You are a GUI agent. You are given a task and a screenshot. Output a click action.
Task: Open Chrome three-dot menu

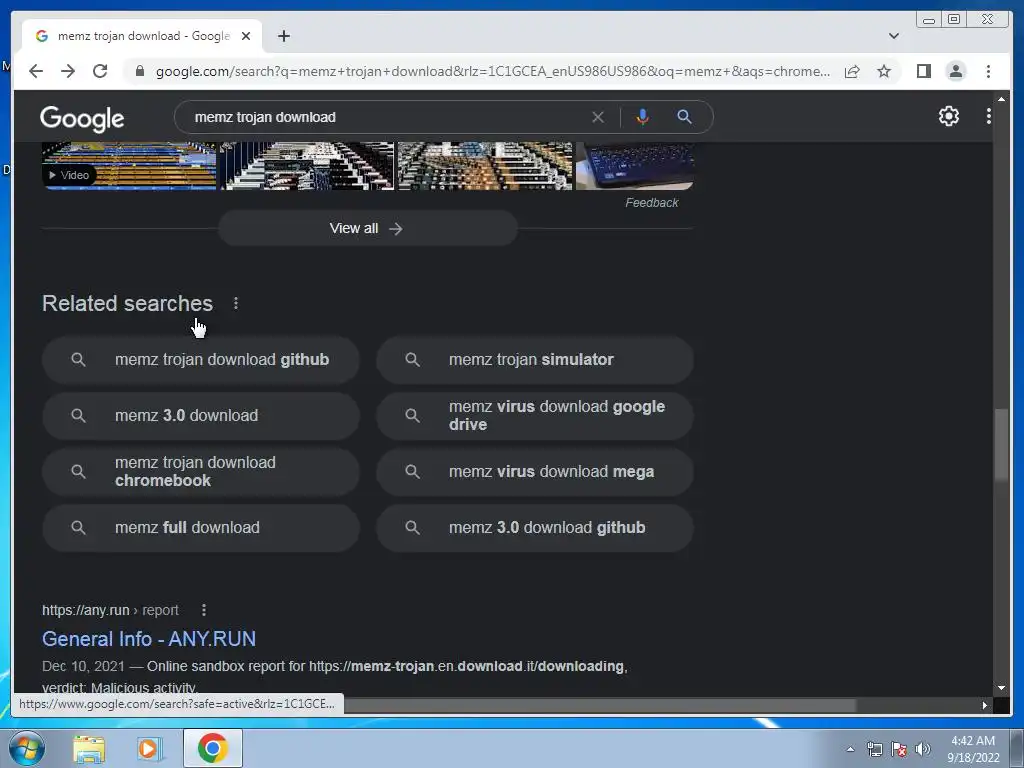[x=988, y=71]
